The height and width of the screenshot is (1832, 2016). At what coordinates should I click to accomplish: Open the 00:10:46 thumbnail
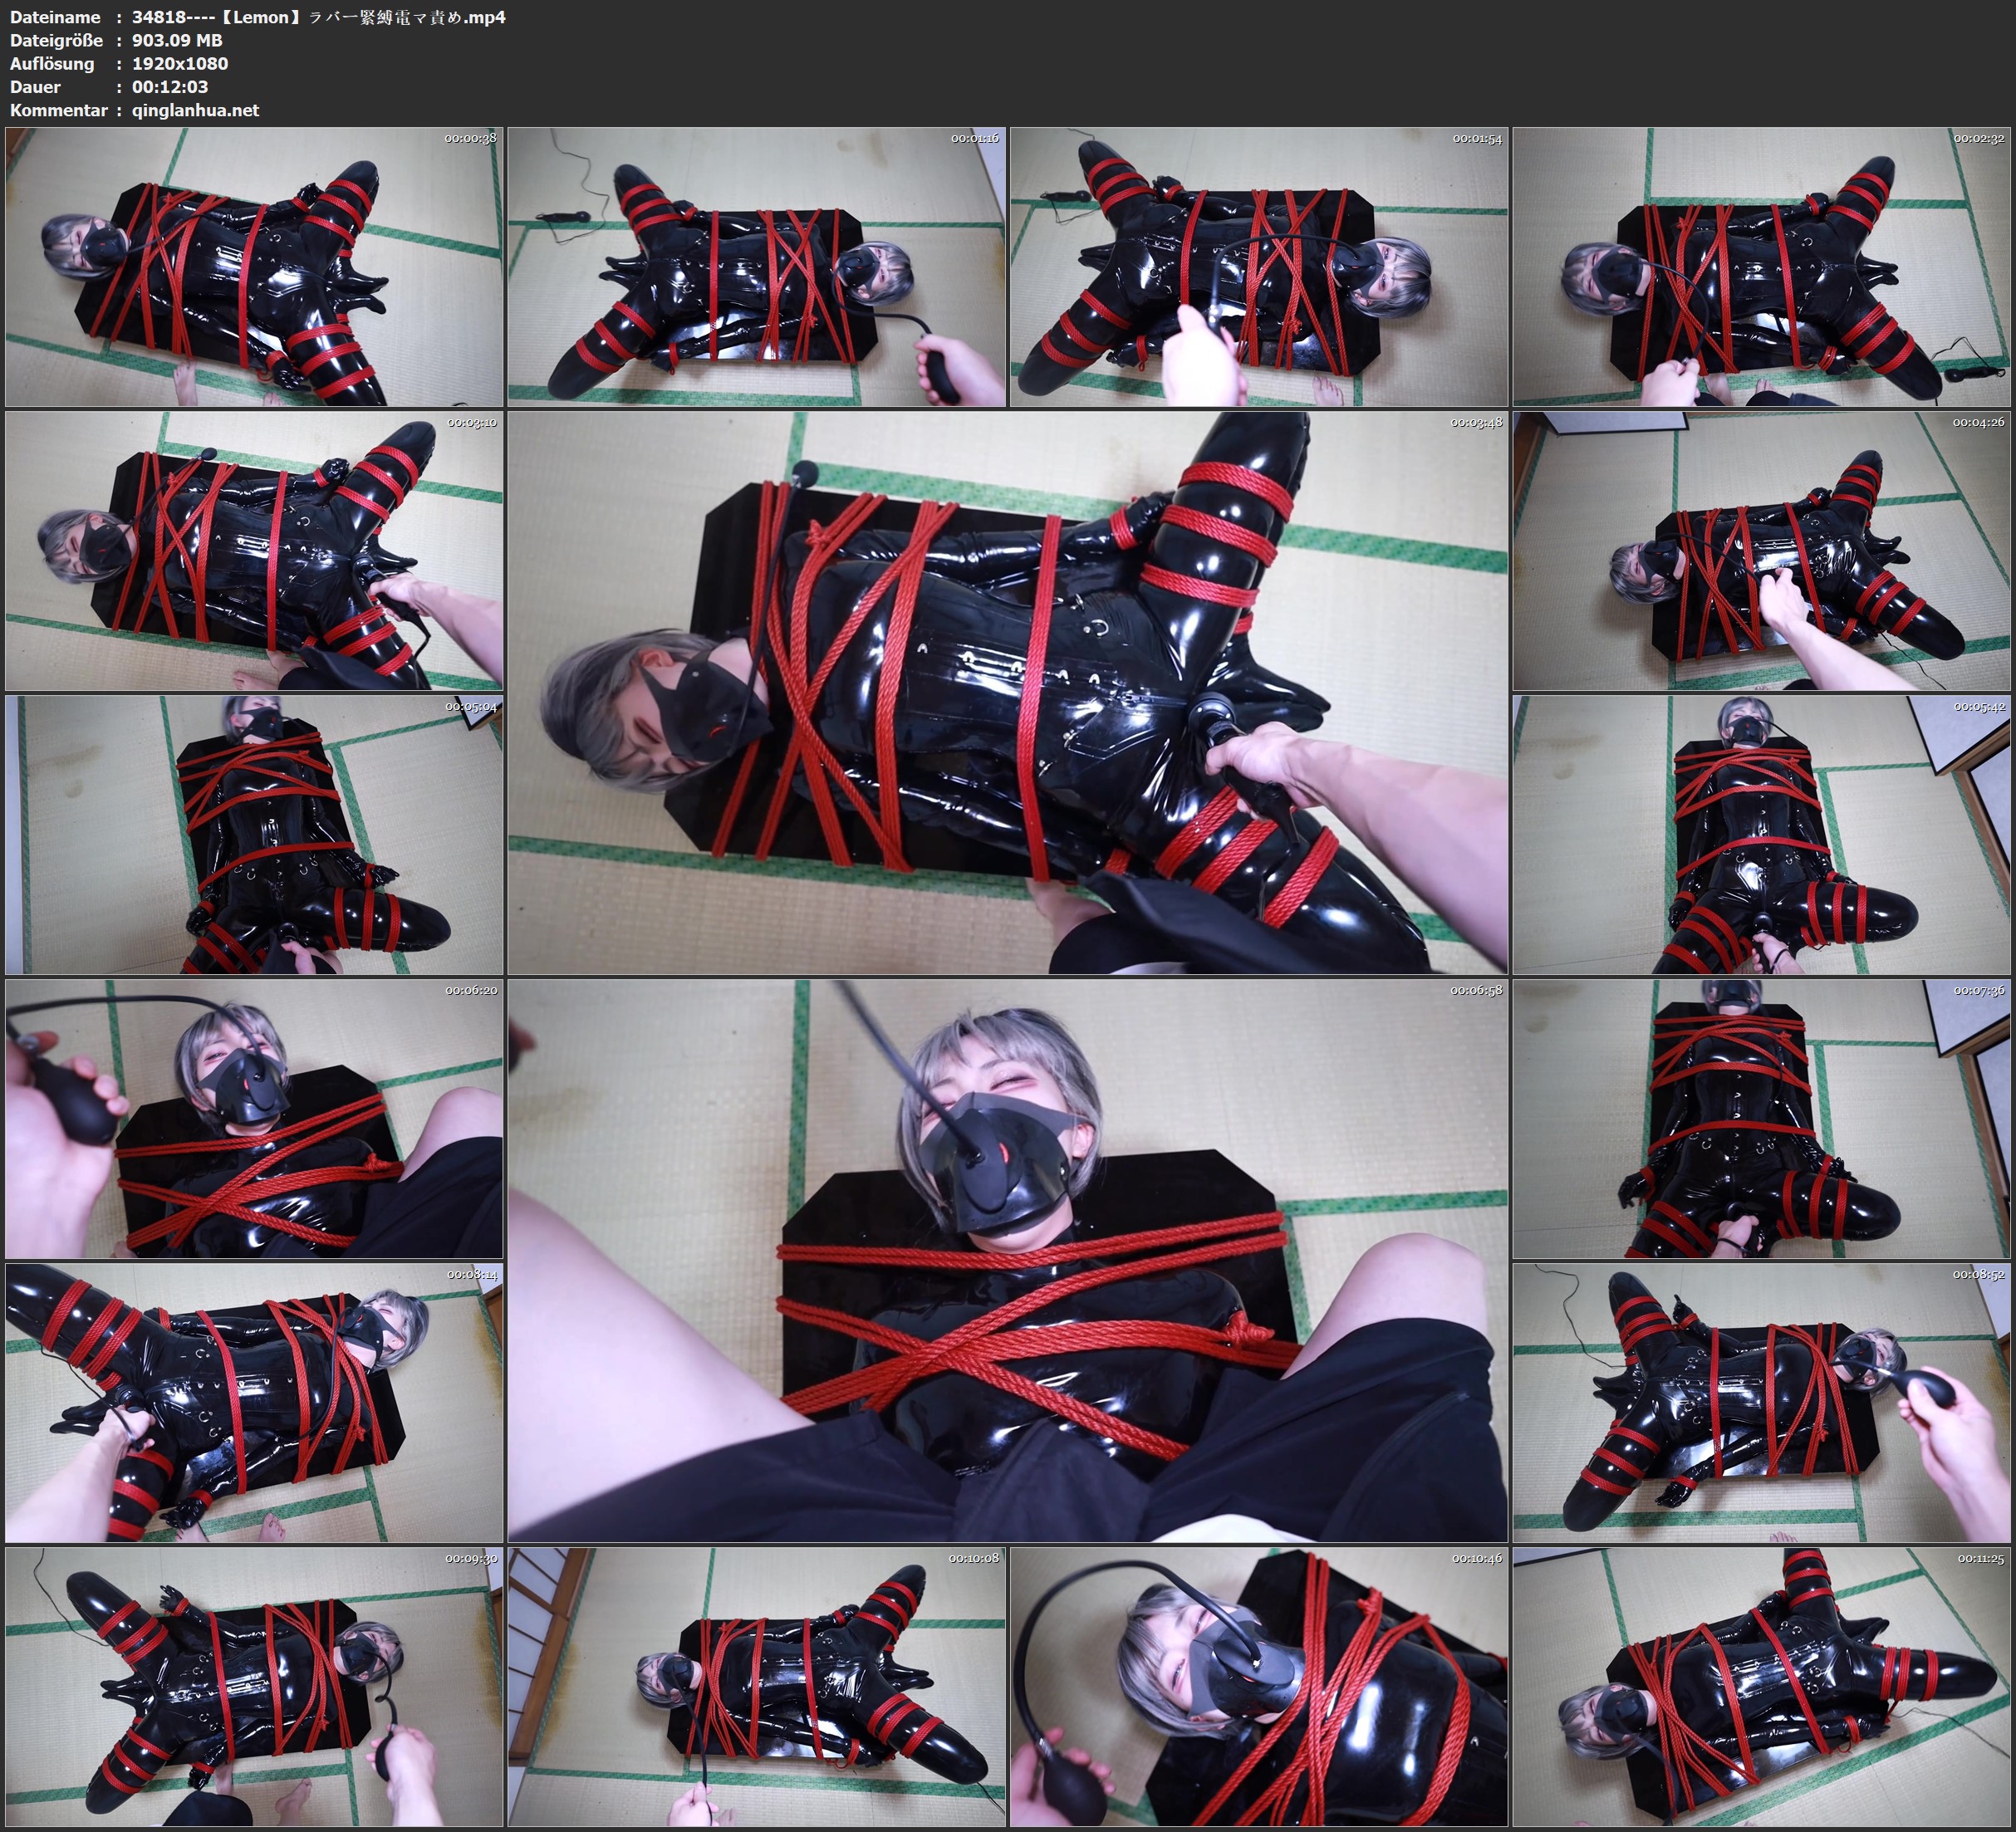1258,1687
